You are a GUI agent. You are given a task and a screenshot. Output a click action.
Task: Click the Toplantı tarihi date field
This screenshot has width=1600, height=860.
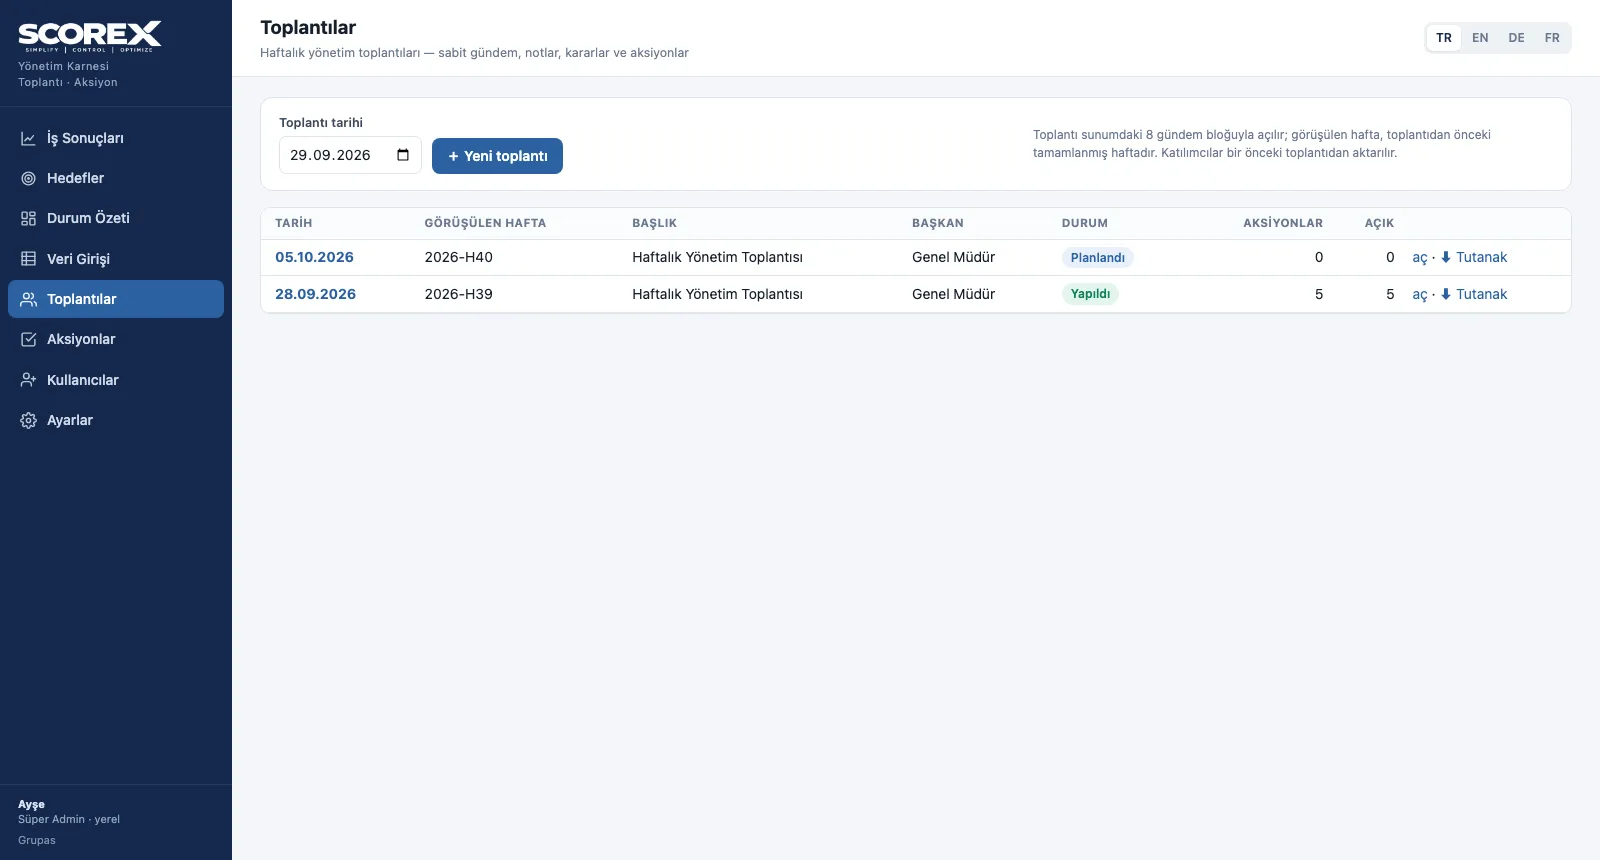click(350, 155)
